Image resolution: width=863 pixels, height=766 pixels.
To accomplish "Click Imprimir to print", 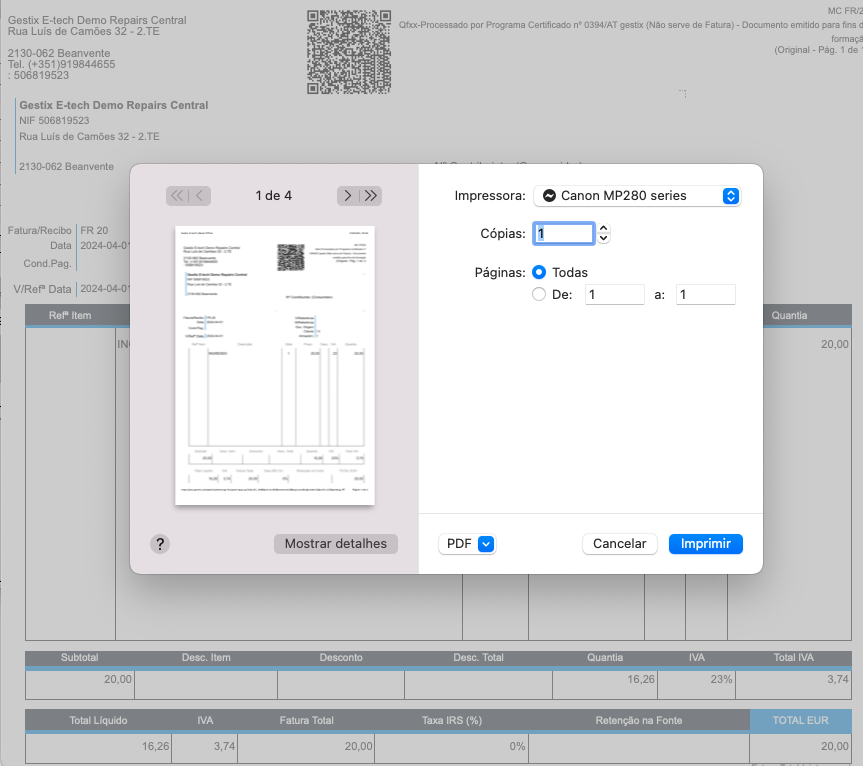I will (x=706, y=544).
